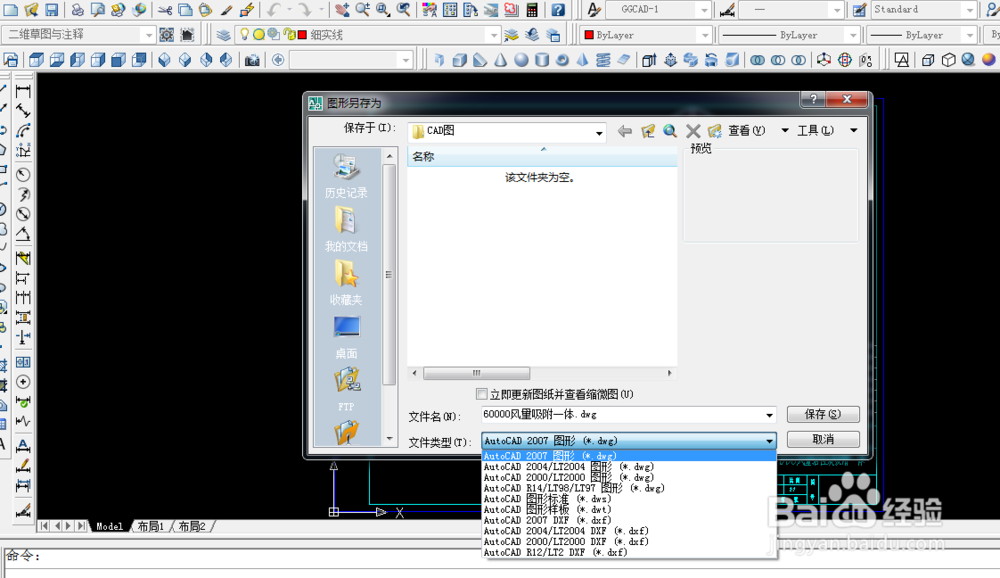The image size is (1000, 578).
Task: Switch to the 布局1 layout tab
Action: (151, 526)
